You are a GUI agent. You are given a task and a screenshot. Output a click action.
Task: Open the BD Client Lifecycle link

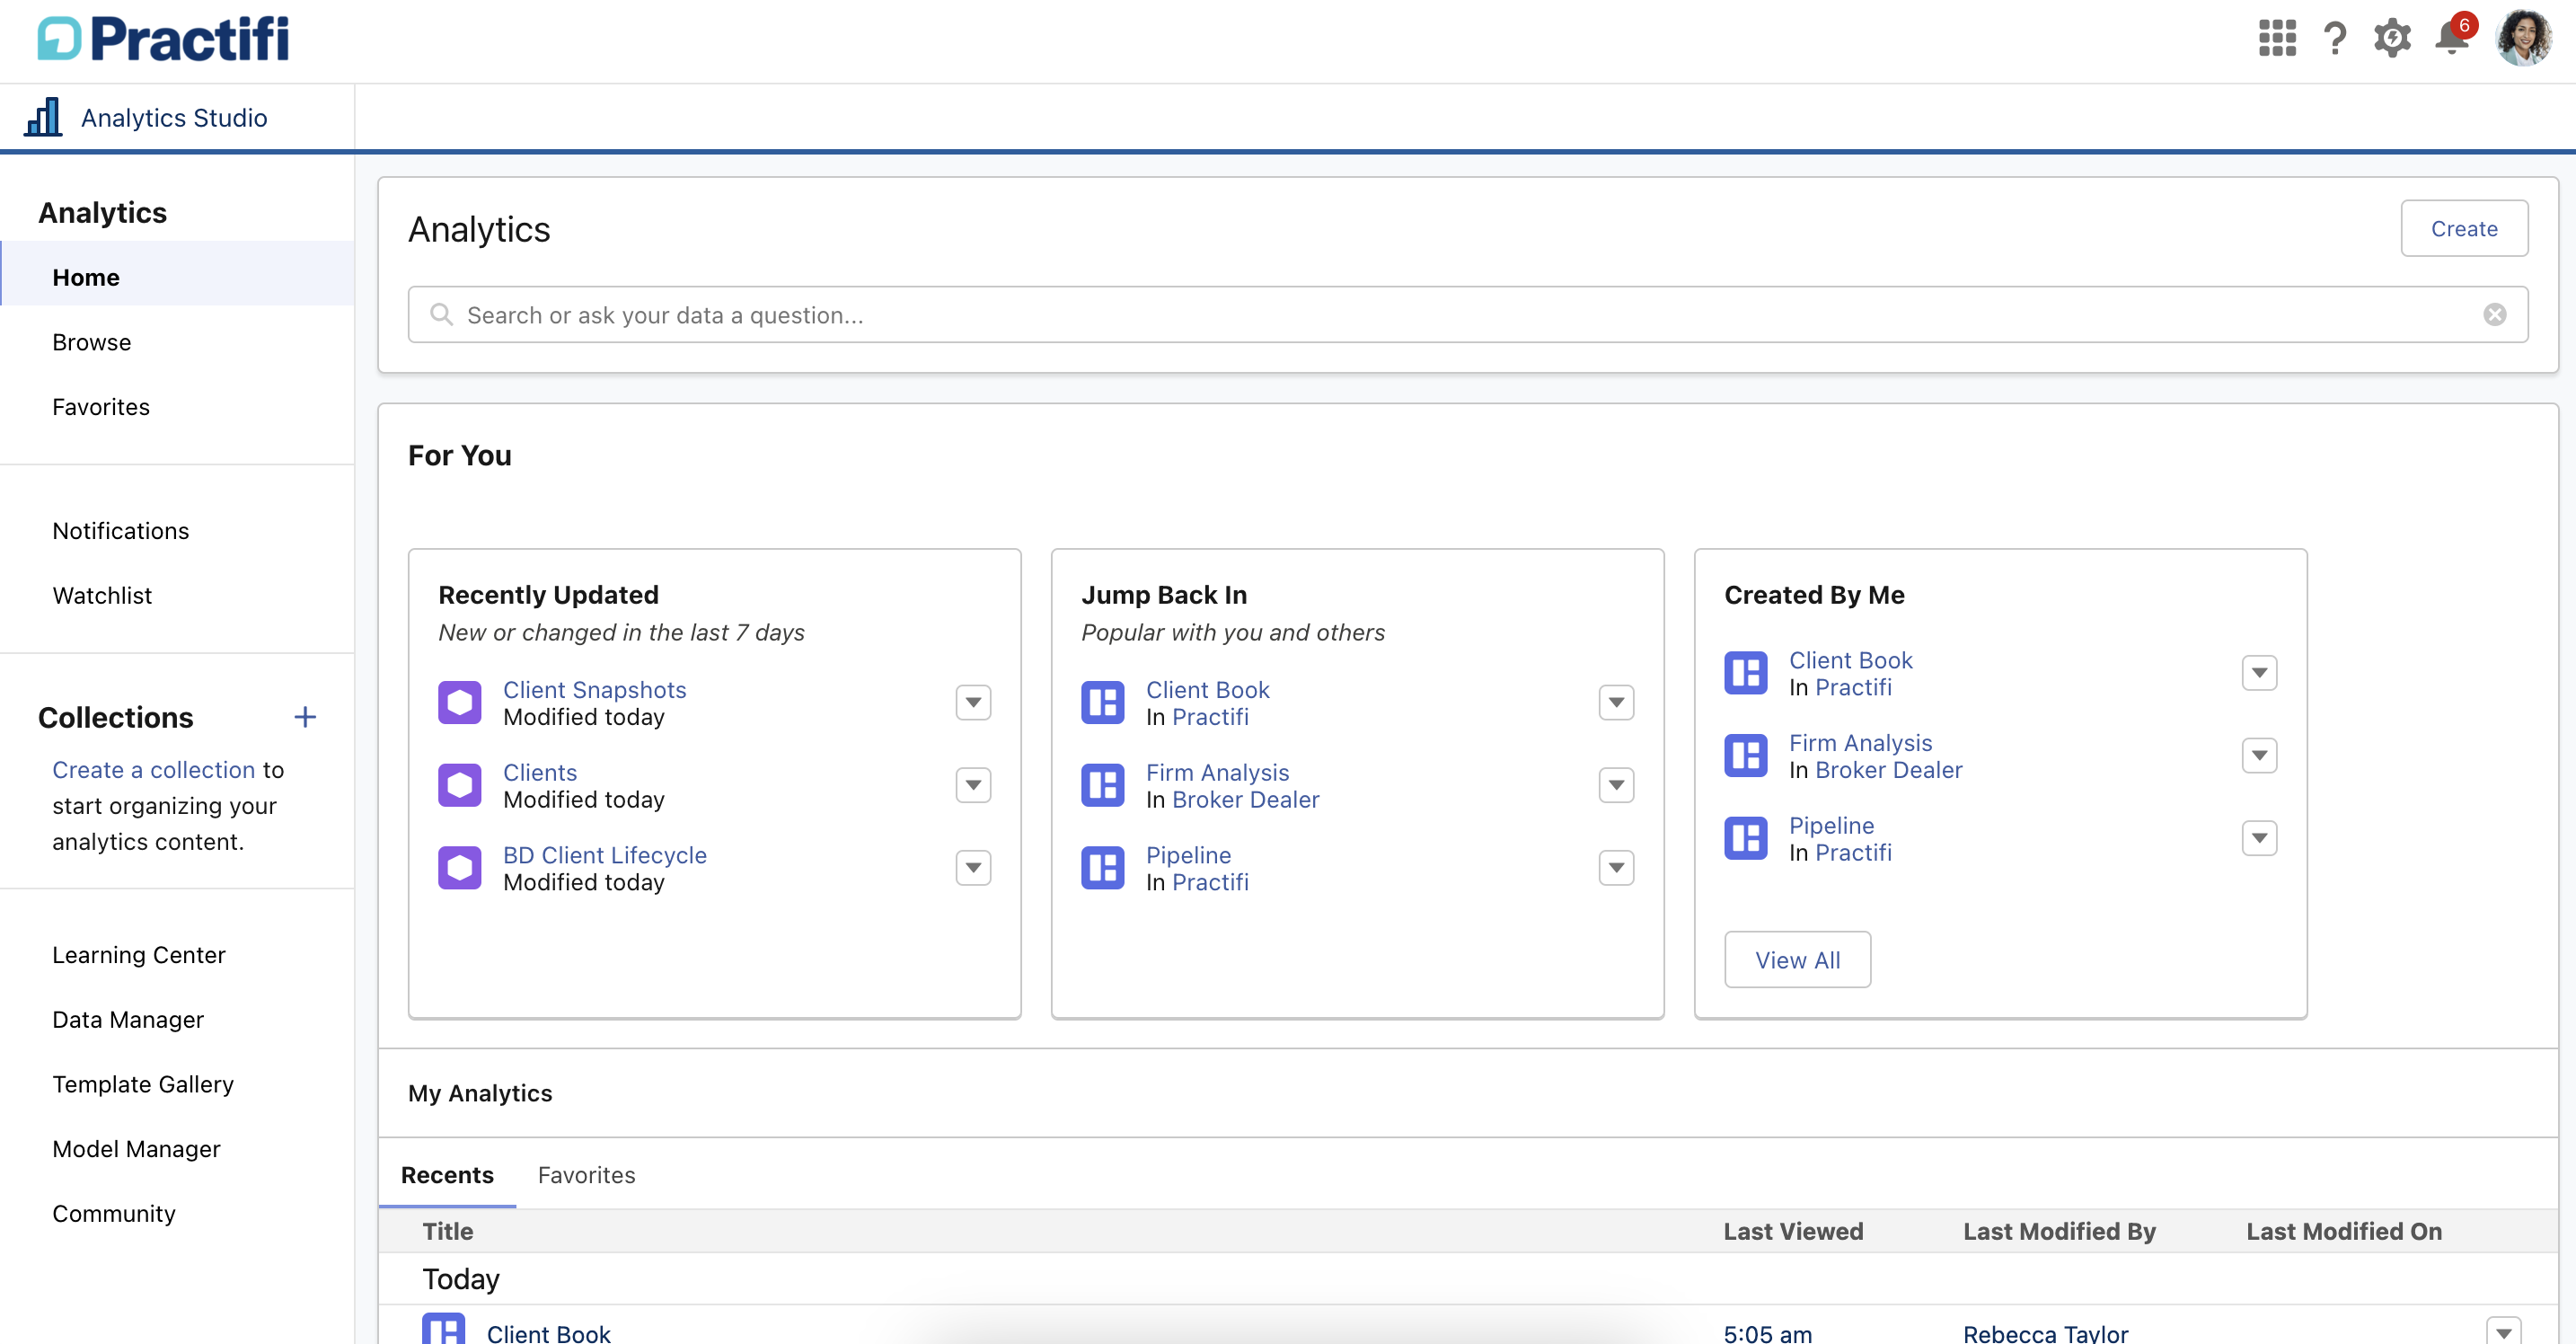pos(604,855)
